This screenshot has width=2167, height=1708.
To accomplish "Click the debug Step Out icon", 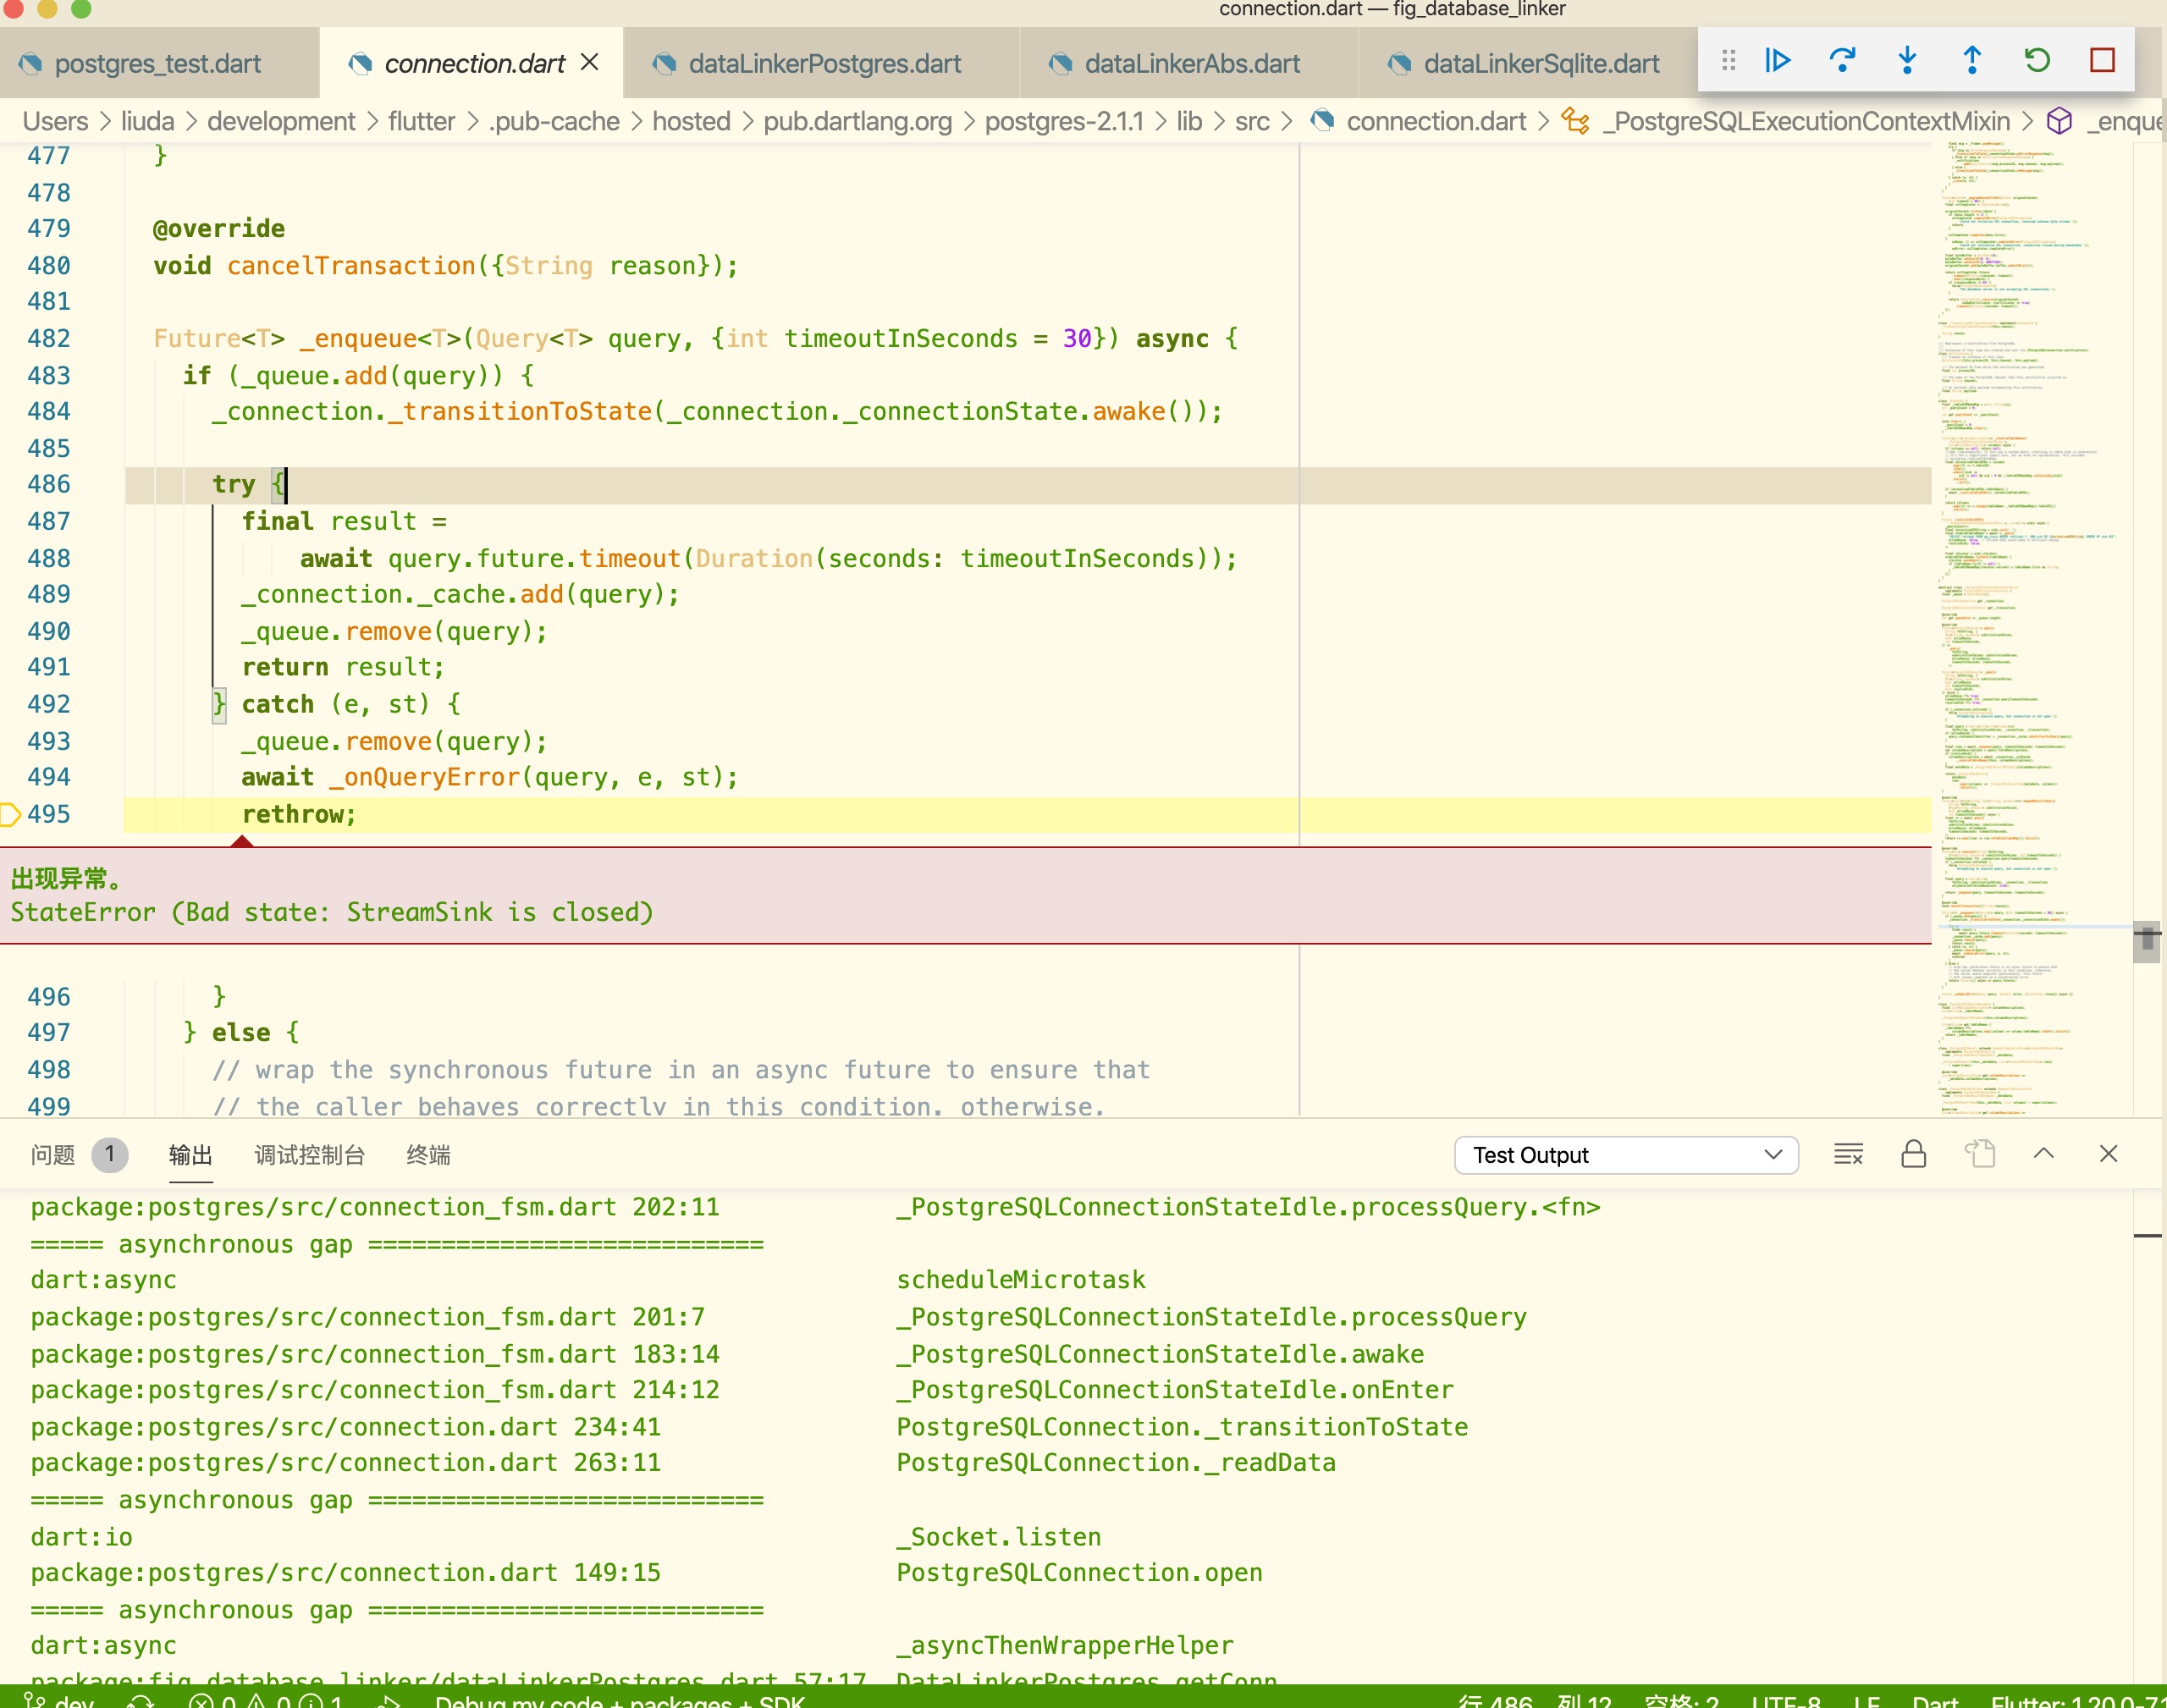I will (1972, 61).
